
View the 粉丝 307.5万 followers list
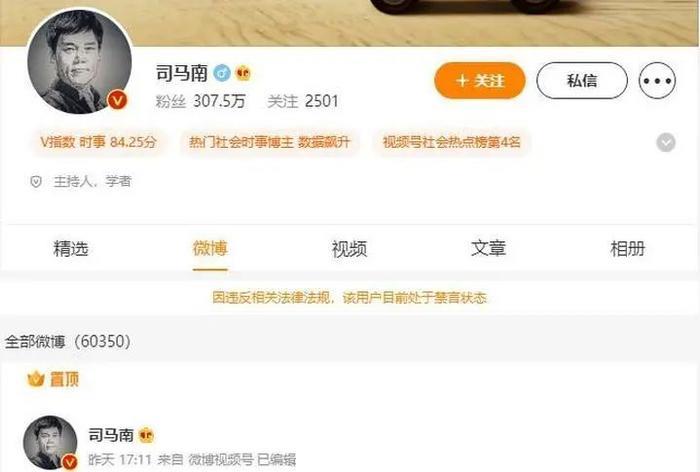[x=200, y=101]
